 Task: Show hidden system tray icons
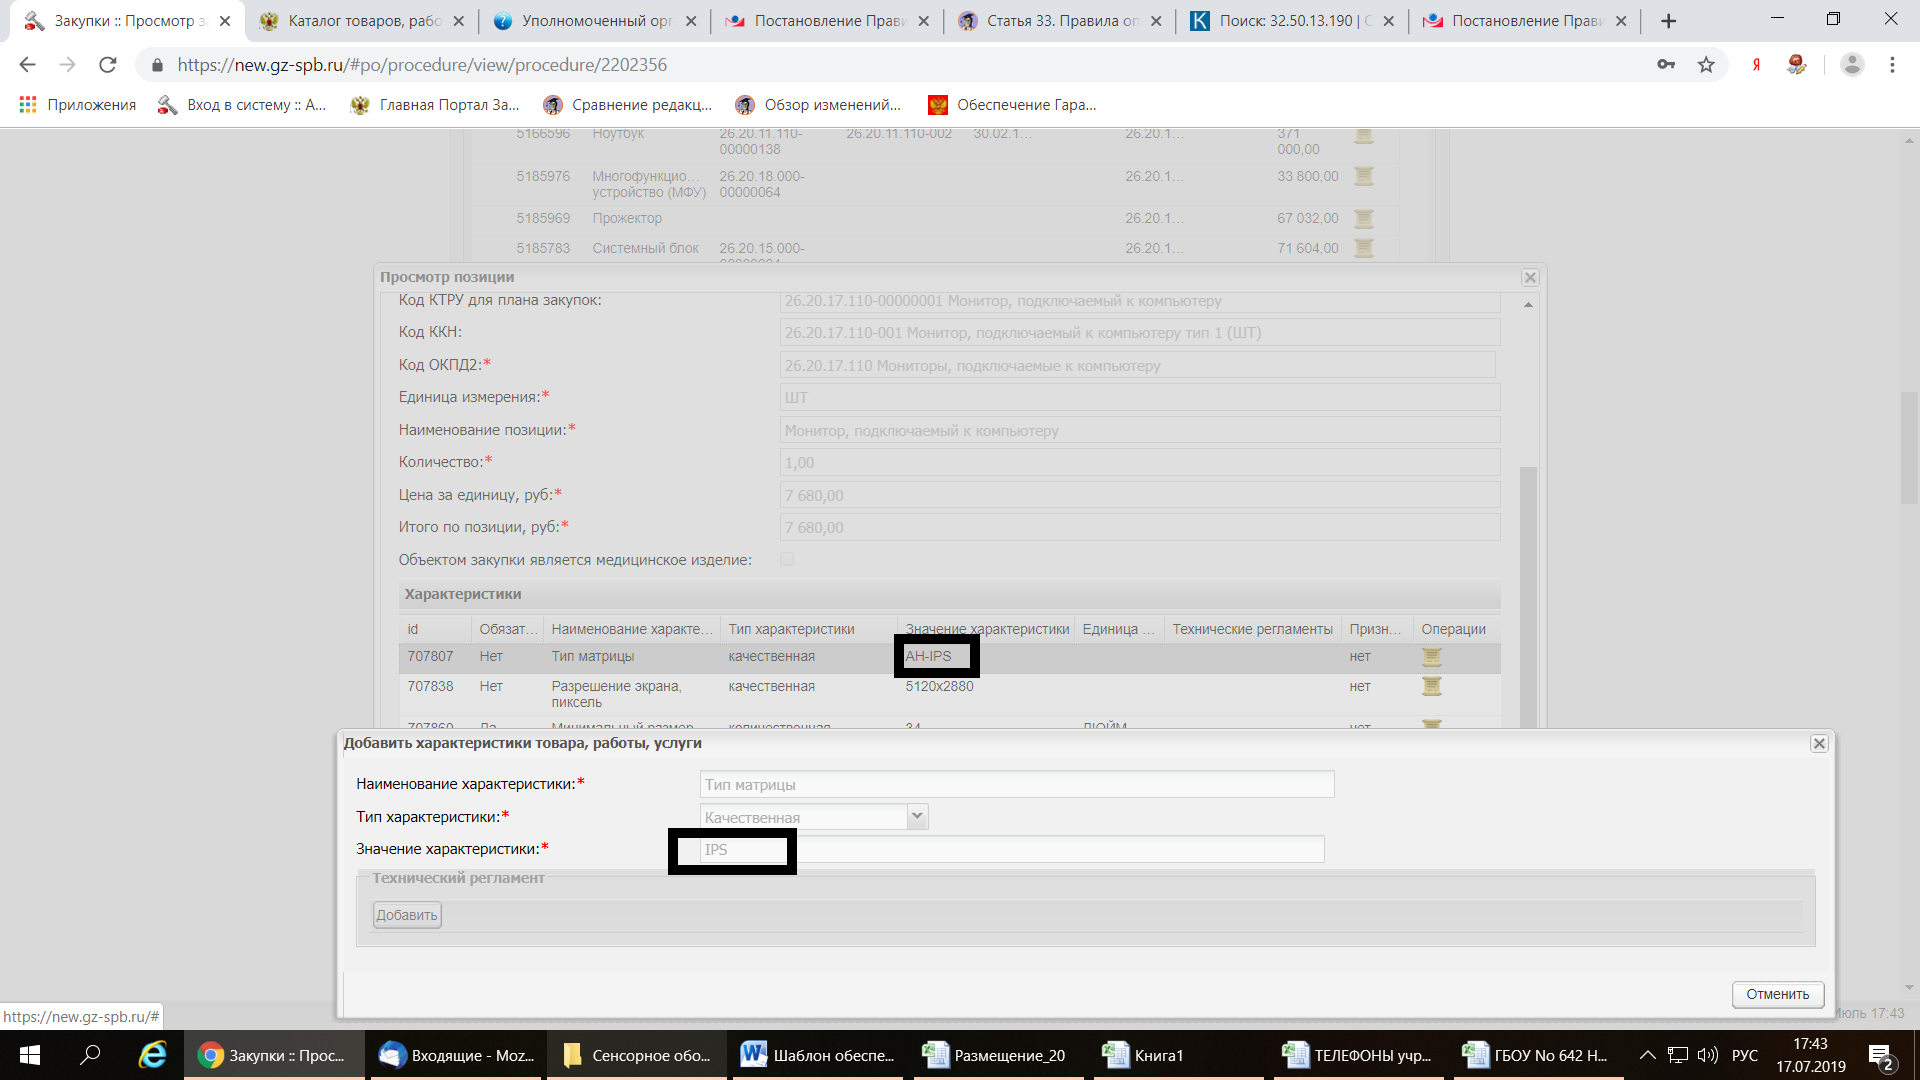[1648, 1055]
